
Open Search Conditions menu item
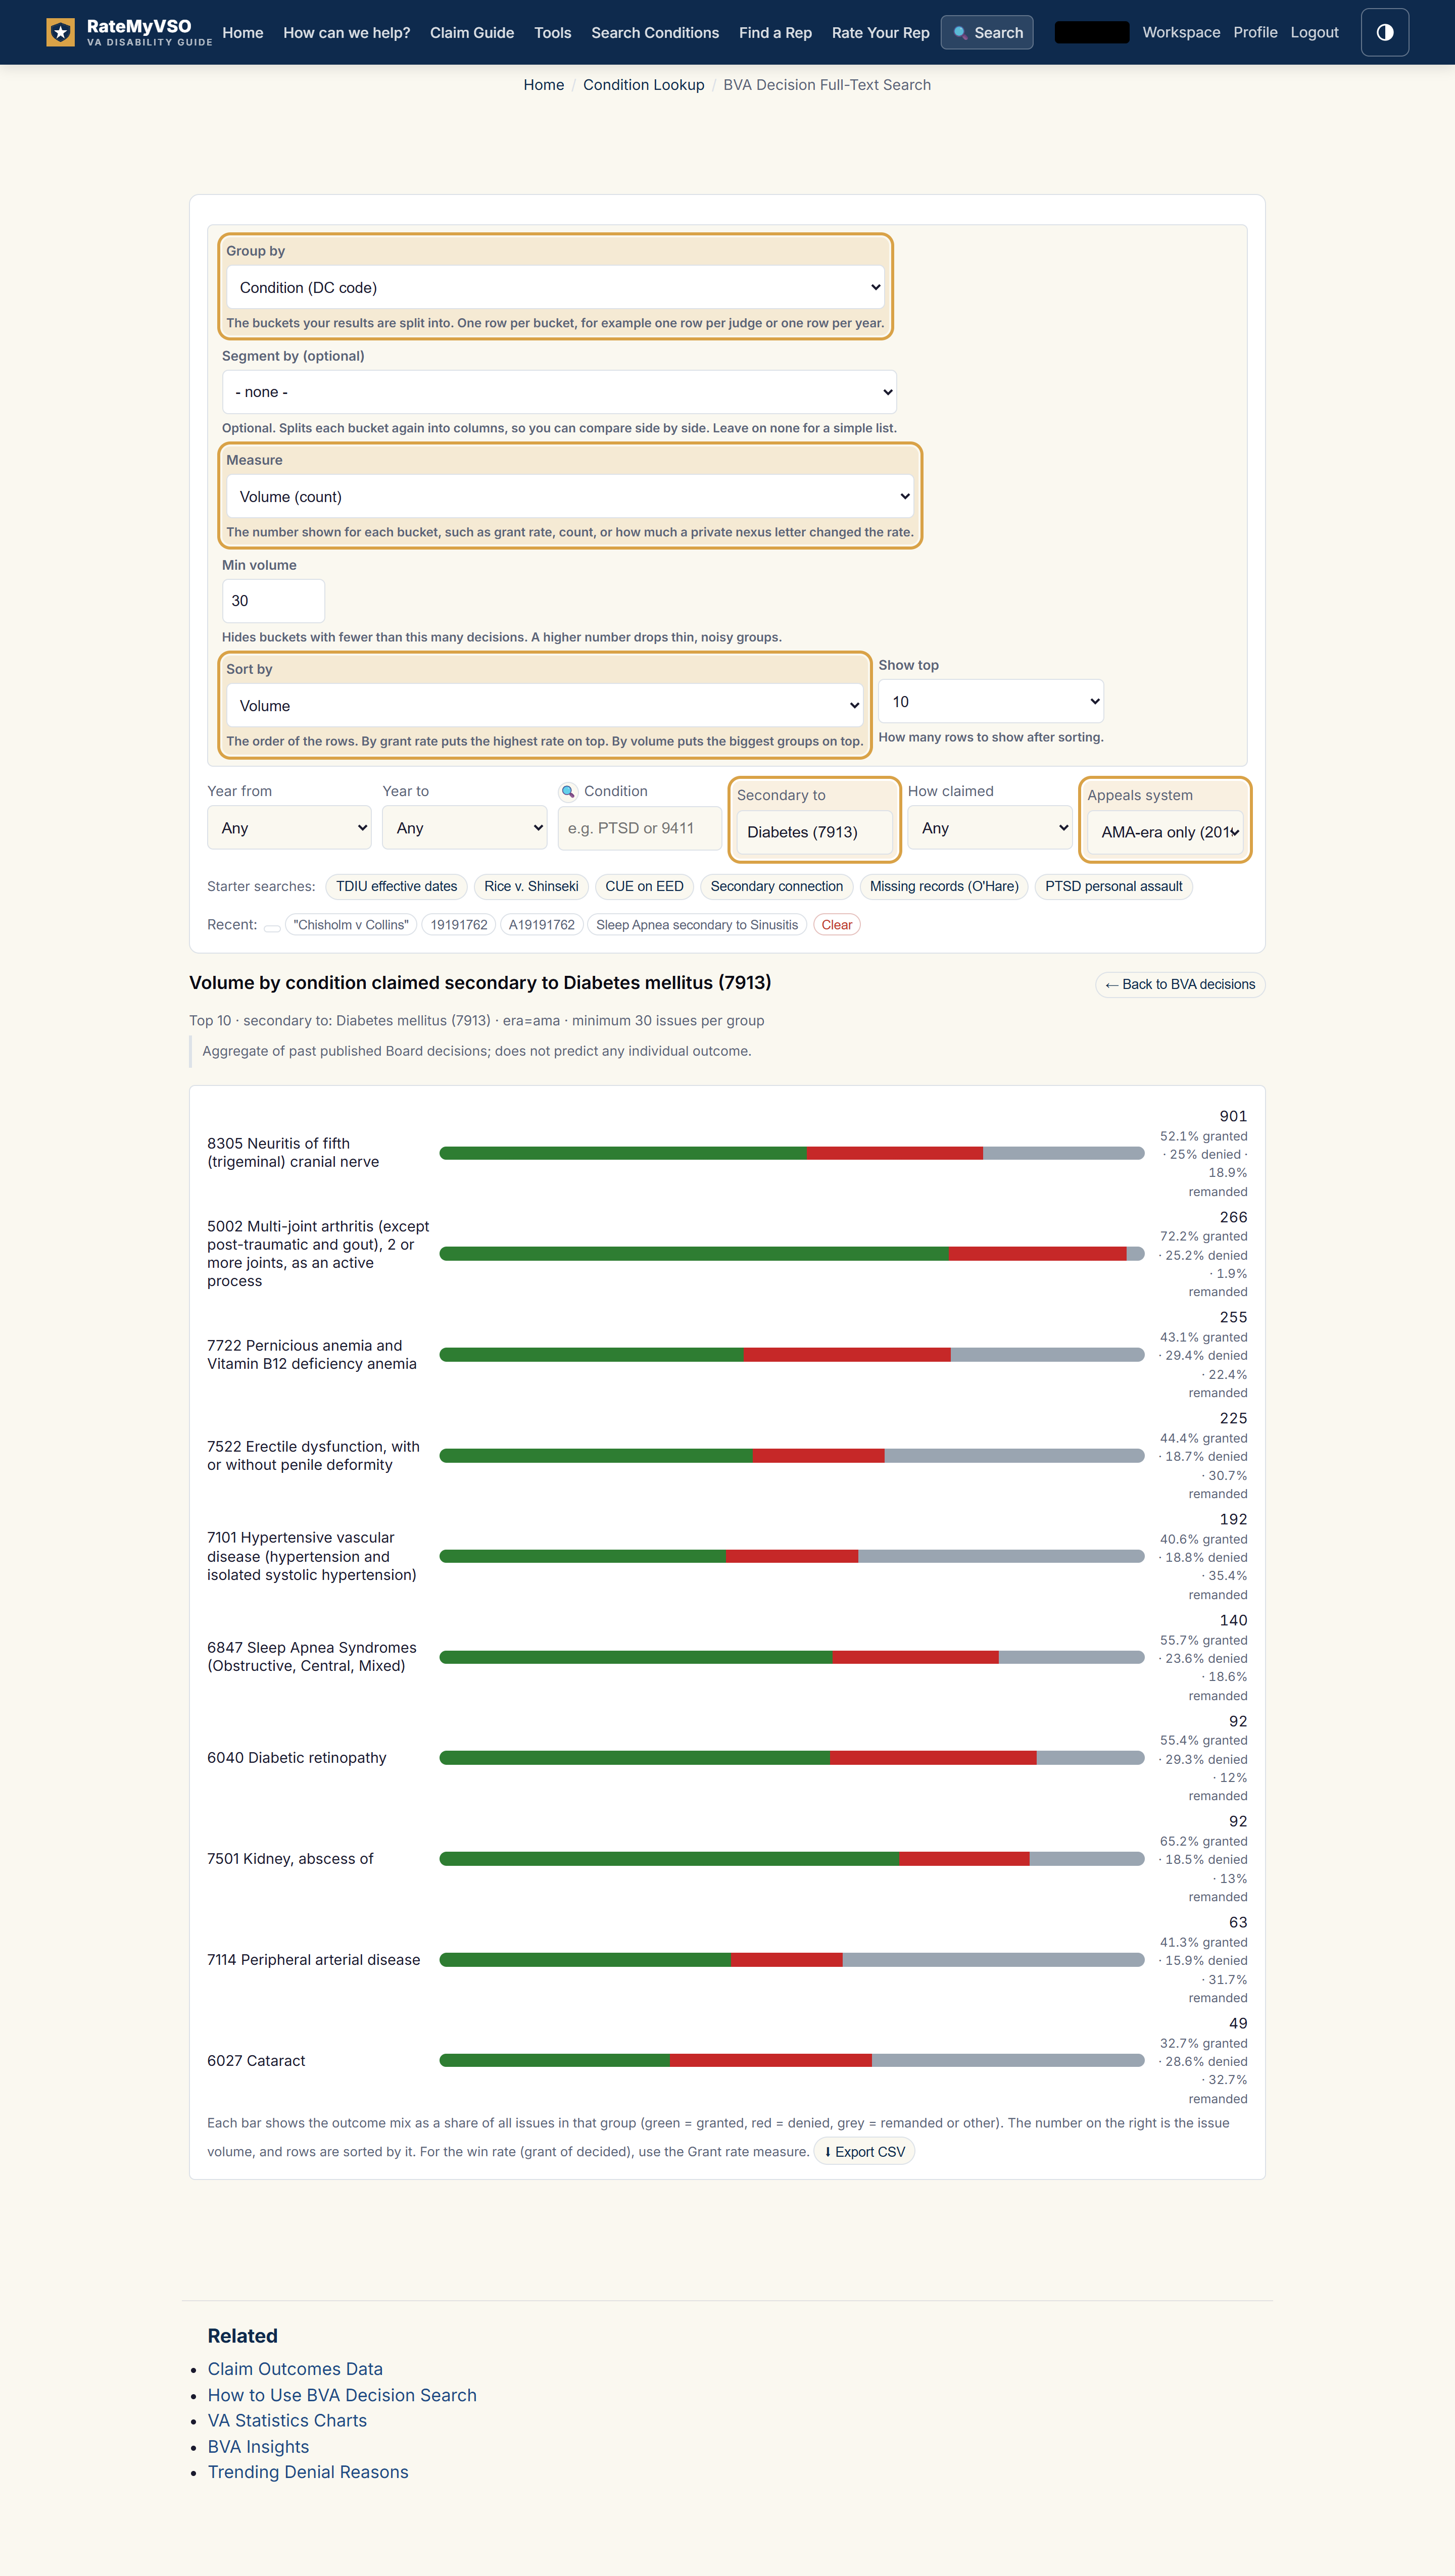[655, 32]
